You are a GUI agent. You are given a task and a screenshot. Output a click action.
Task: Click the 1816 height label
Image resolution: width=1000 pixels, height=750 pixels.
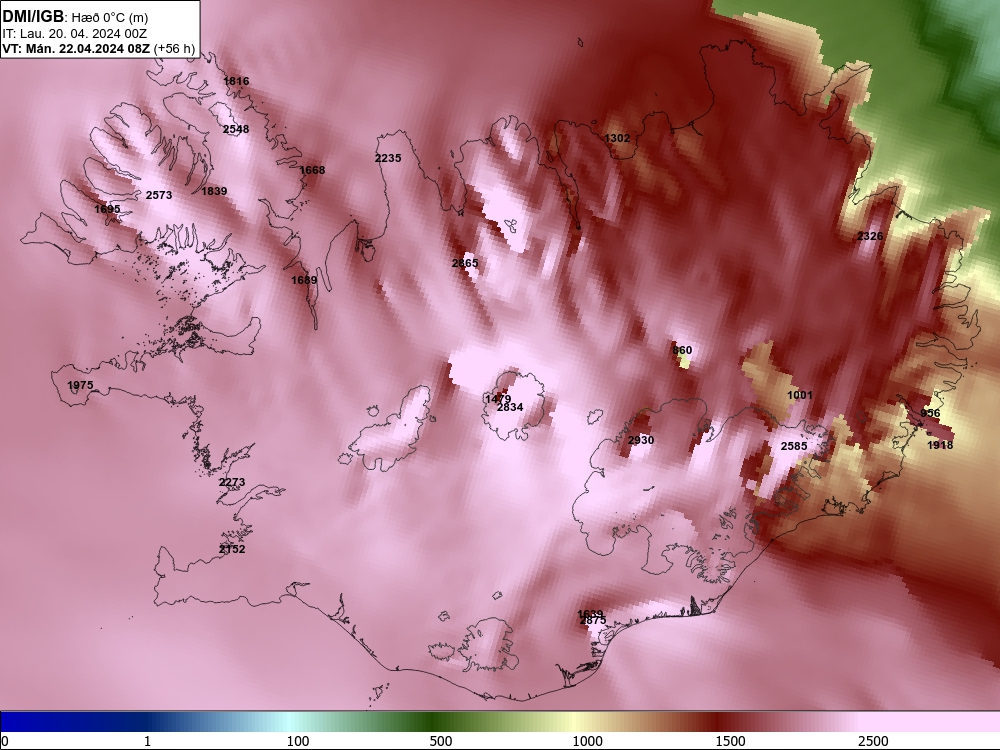[x=236, y=81]
